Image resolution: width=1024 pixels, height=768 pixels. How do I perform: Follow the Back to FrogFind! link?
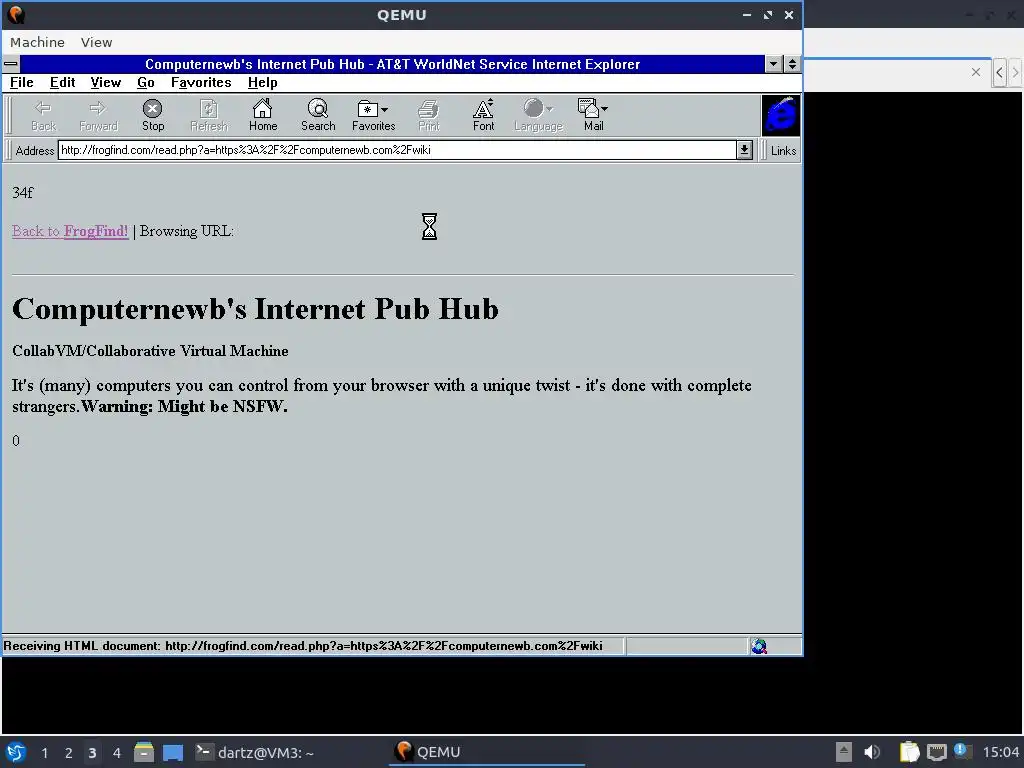point(70,231)
